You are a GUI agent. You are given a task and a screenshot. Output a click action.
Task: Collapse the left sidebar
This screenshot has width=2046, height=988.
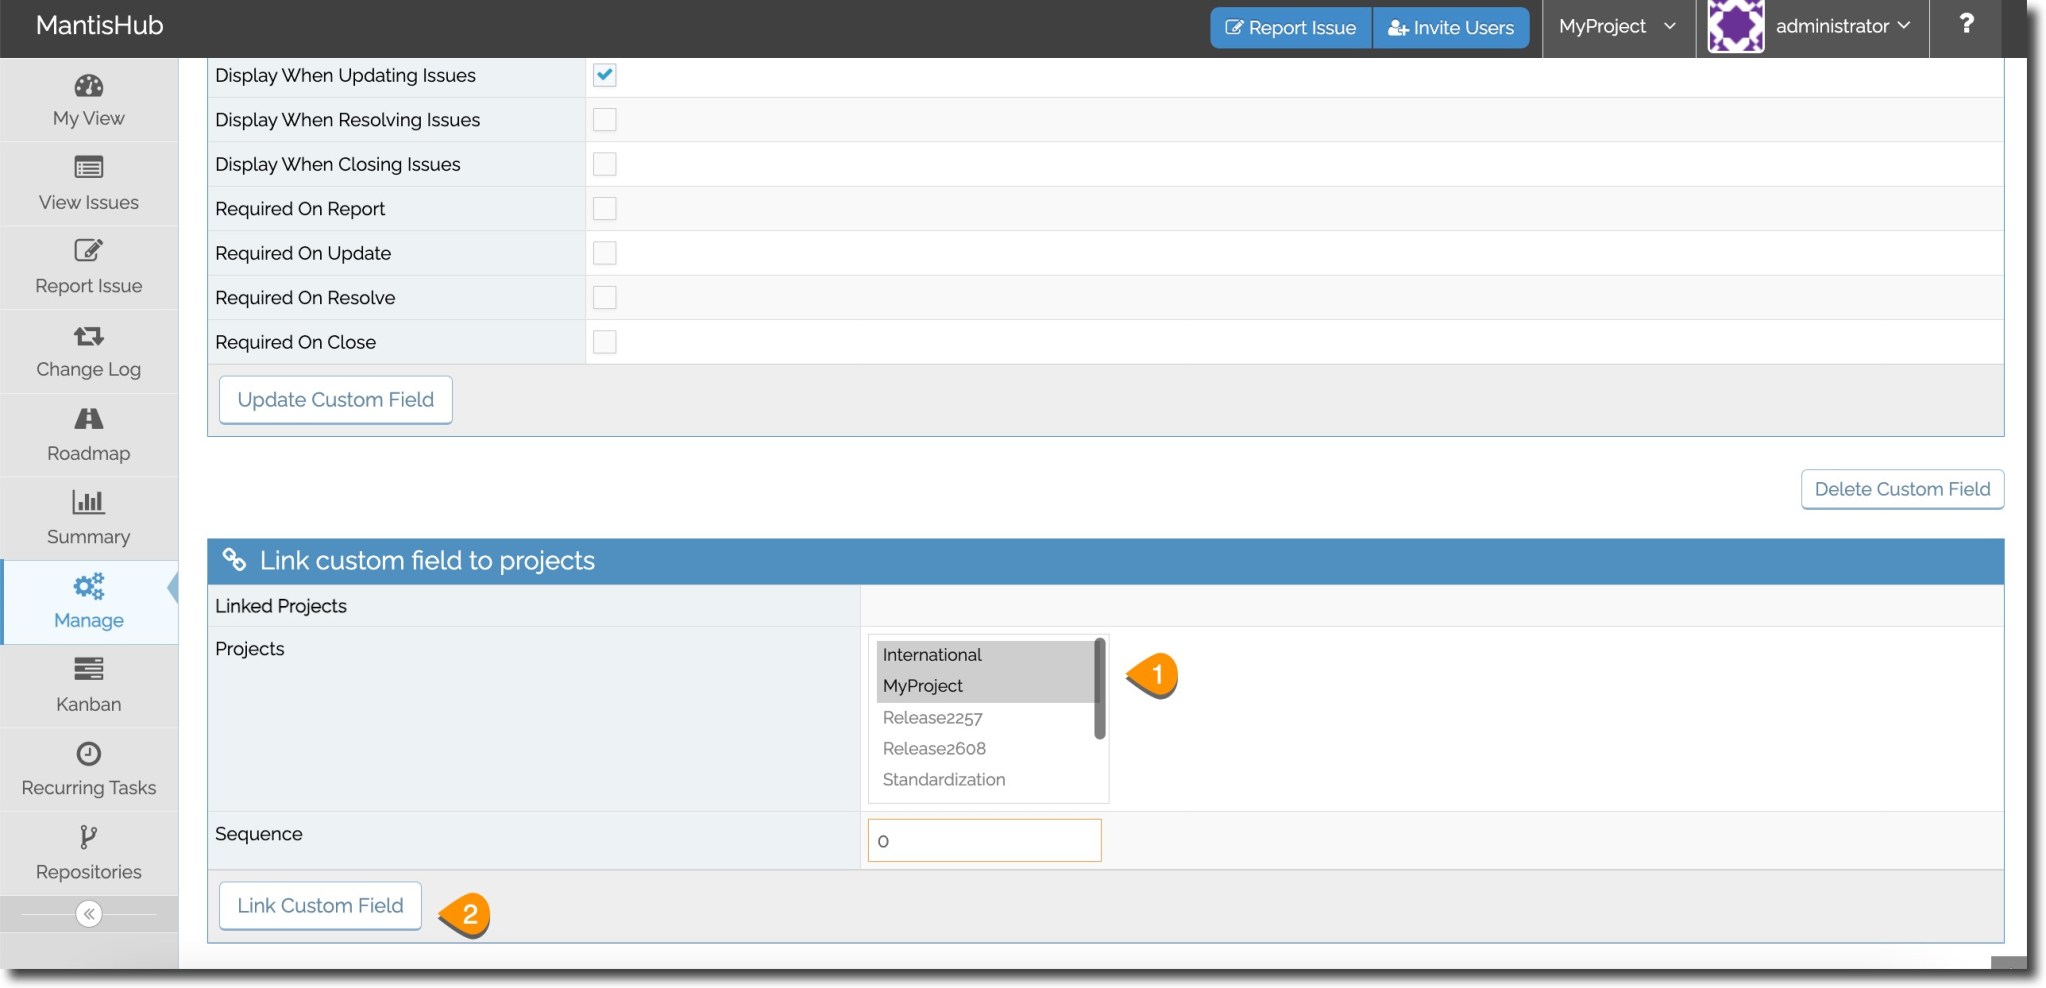(x=88, y=913)
